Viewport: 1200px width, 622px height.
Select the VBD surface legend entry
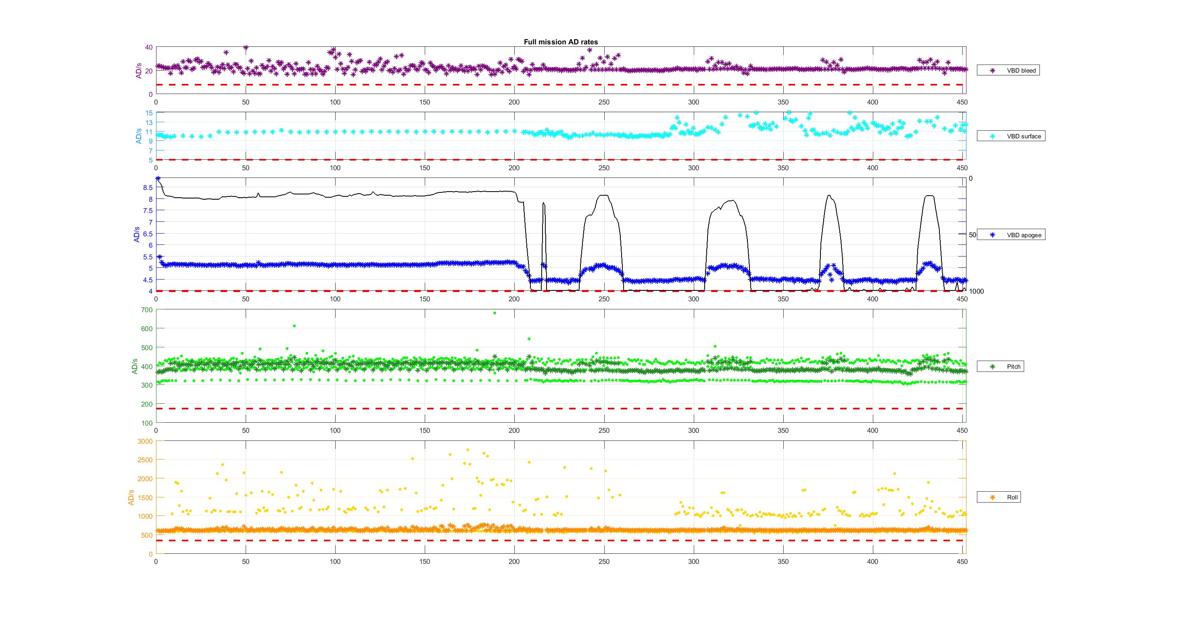pyautogui.click(x=1012, y=135)
